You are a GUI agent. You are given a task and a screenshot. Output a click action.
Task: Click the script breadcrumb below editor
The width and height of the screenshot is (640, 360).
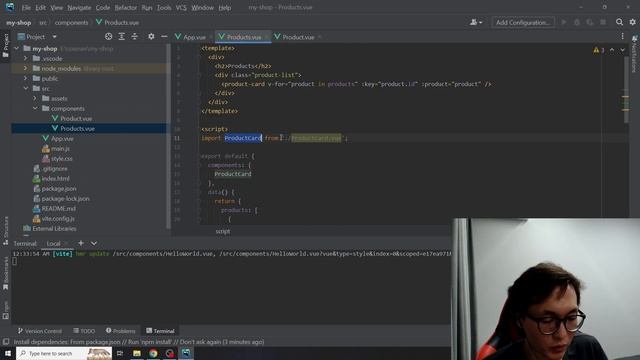tap(222, 231)
